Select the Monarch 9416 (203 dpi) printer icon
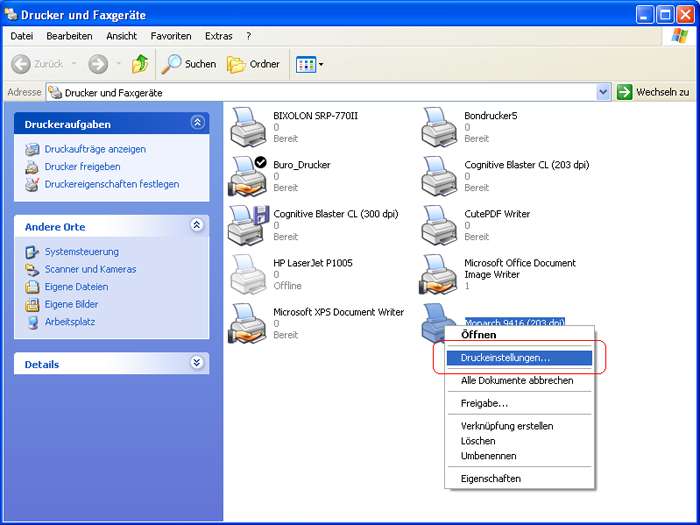Viewport: 700px width, 525px height. click(433, 321)
